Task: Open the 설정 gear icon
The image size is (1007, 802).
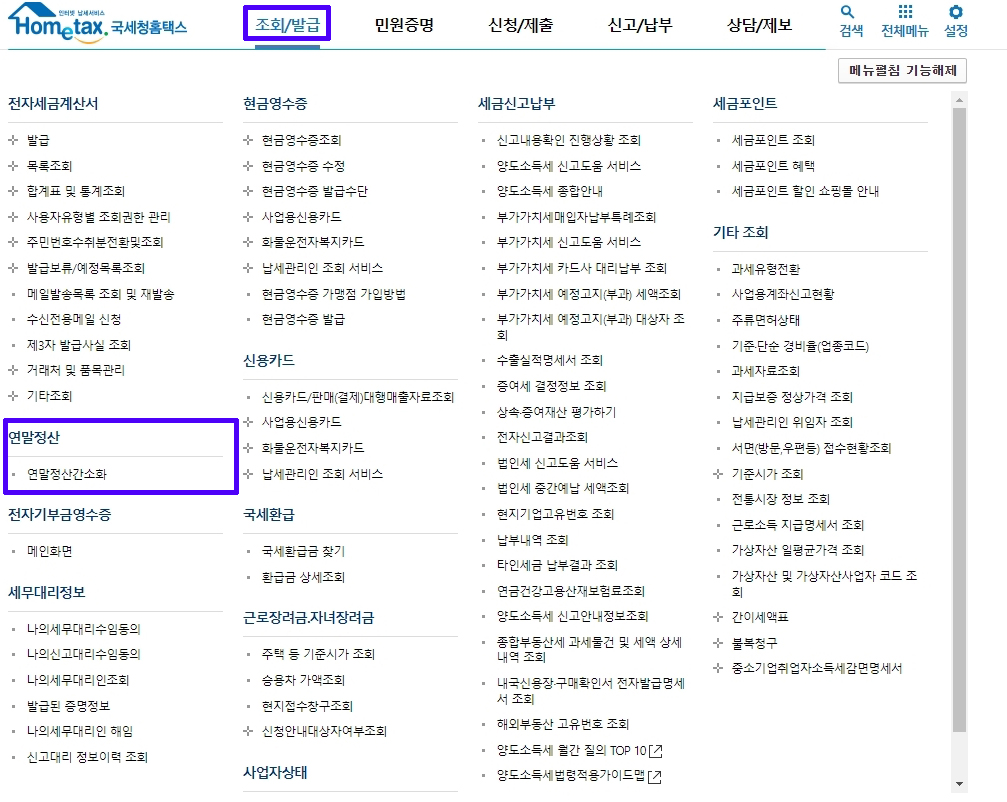Action: click(956, 21)
